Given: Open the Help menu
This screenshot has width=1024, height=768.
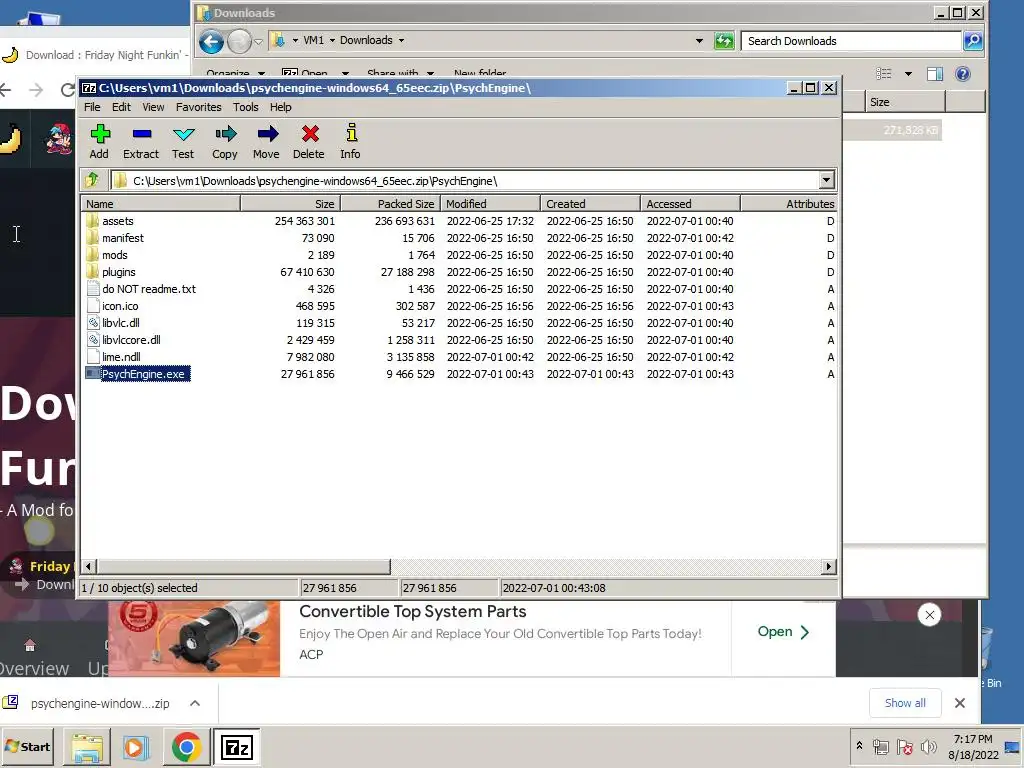Looking at the screenshot, I should point(281,107).
